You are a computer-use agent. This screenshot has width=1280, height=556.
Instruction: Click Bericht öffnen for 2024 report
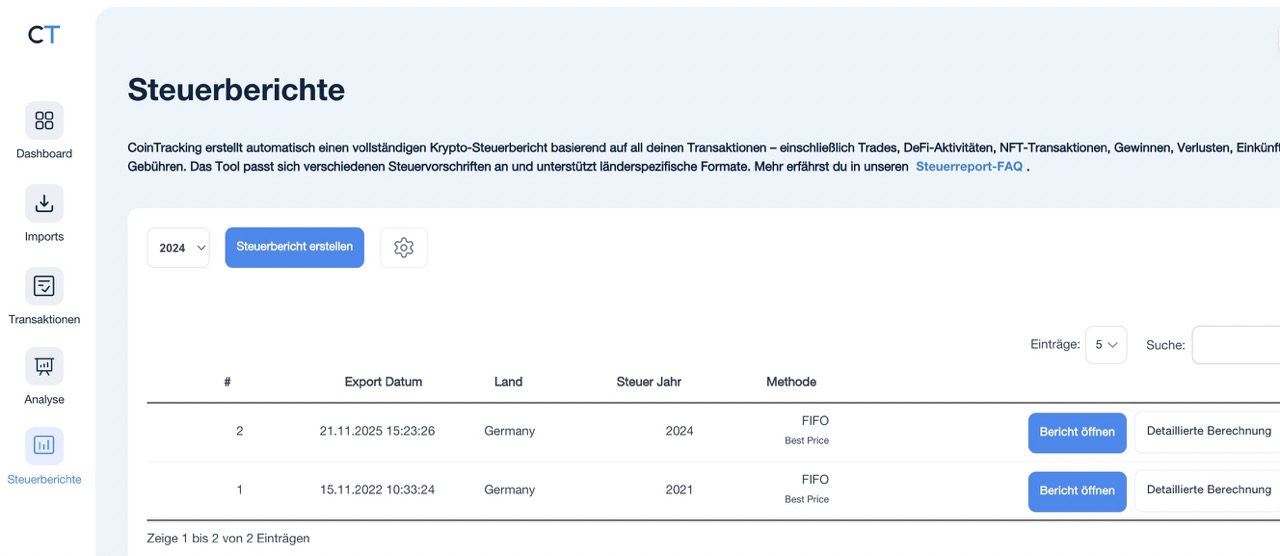[1077, 432]
